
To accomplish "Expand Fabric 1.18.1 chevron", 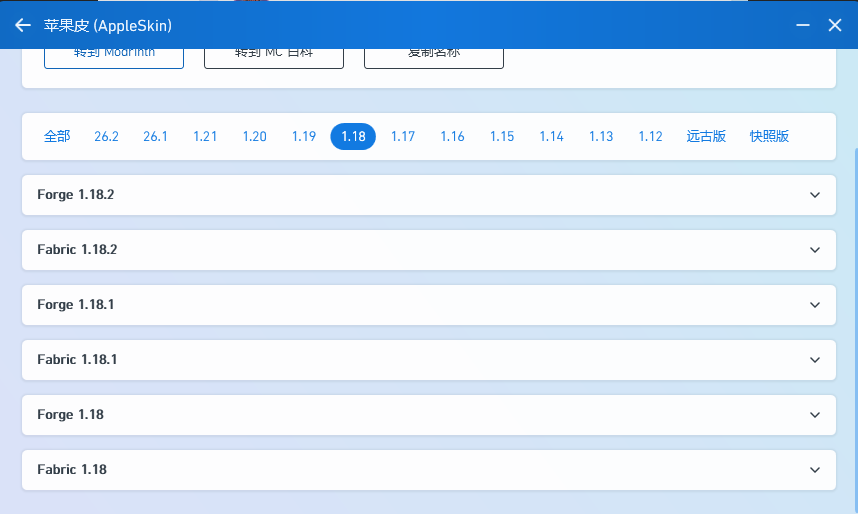I will pos(815,360).
